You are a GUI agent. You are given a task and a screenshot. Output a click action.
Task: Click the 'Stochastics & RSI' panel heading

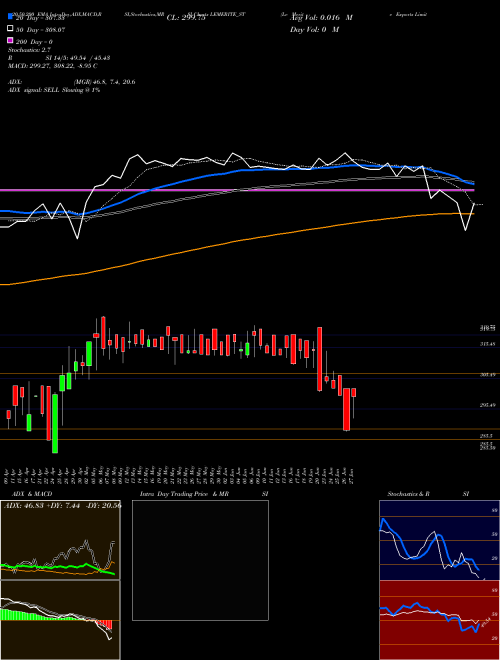click(428, 494)
